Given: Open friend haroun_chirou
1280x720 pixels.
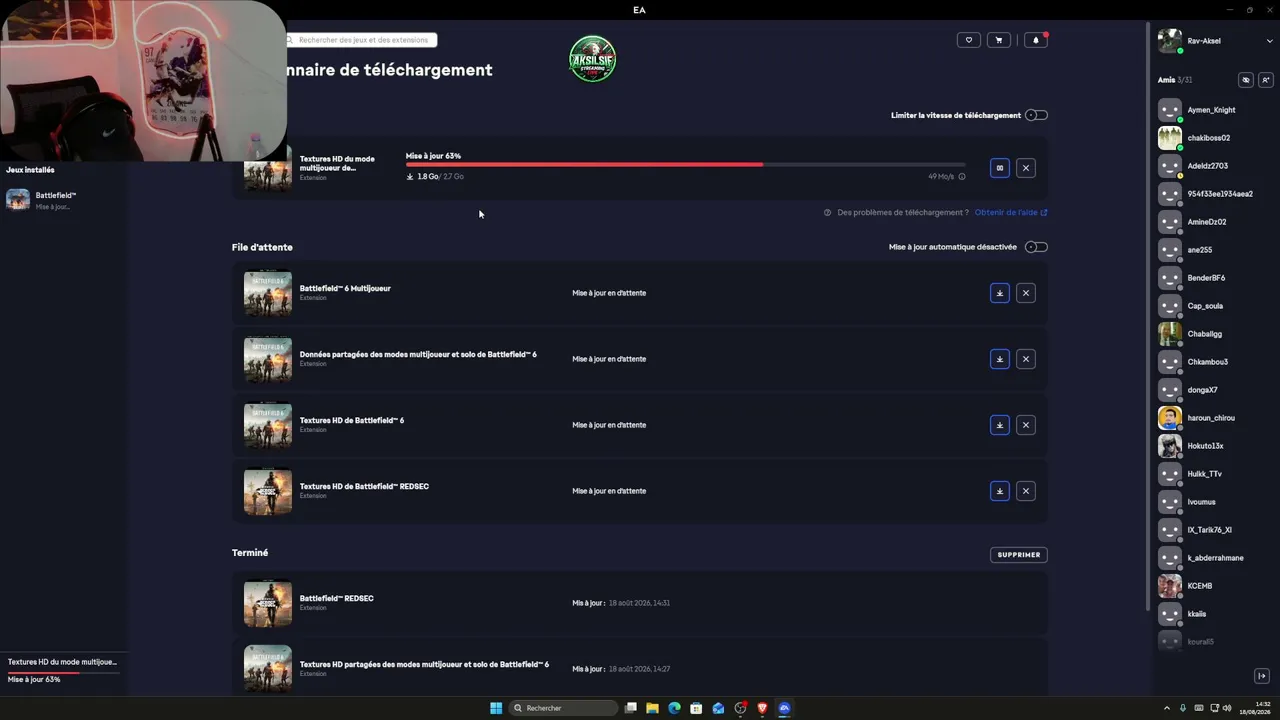Looking at the screenshot, I should tap(1211, 418).
